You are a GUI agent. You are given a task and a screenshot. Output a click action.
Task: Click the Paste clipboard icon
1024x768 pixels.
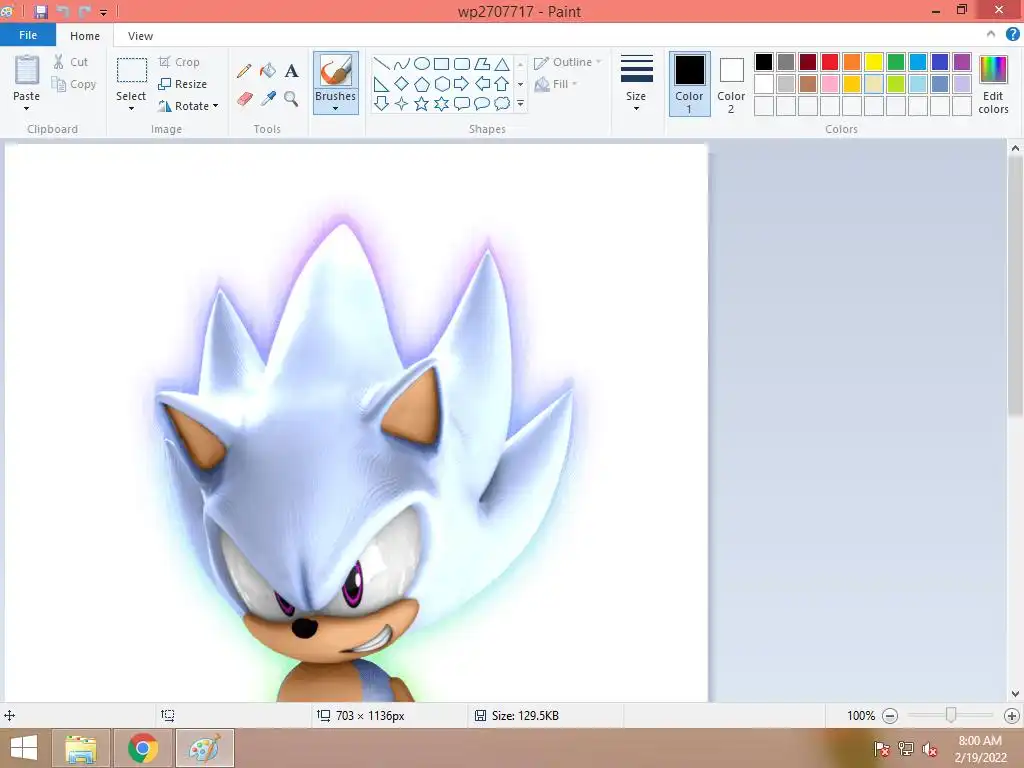tap(27, 70)
